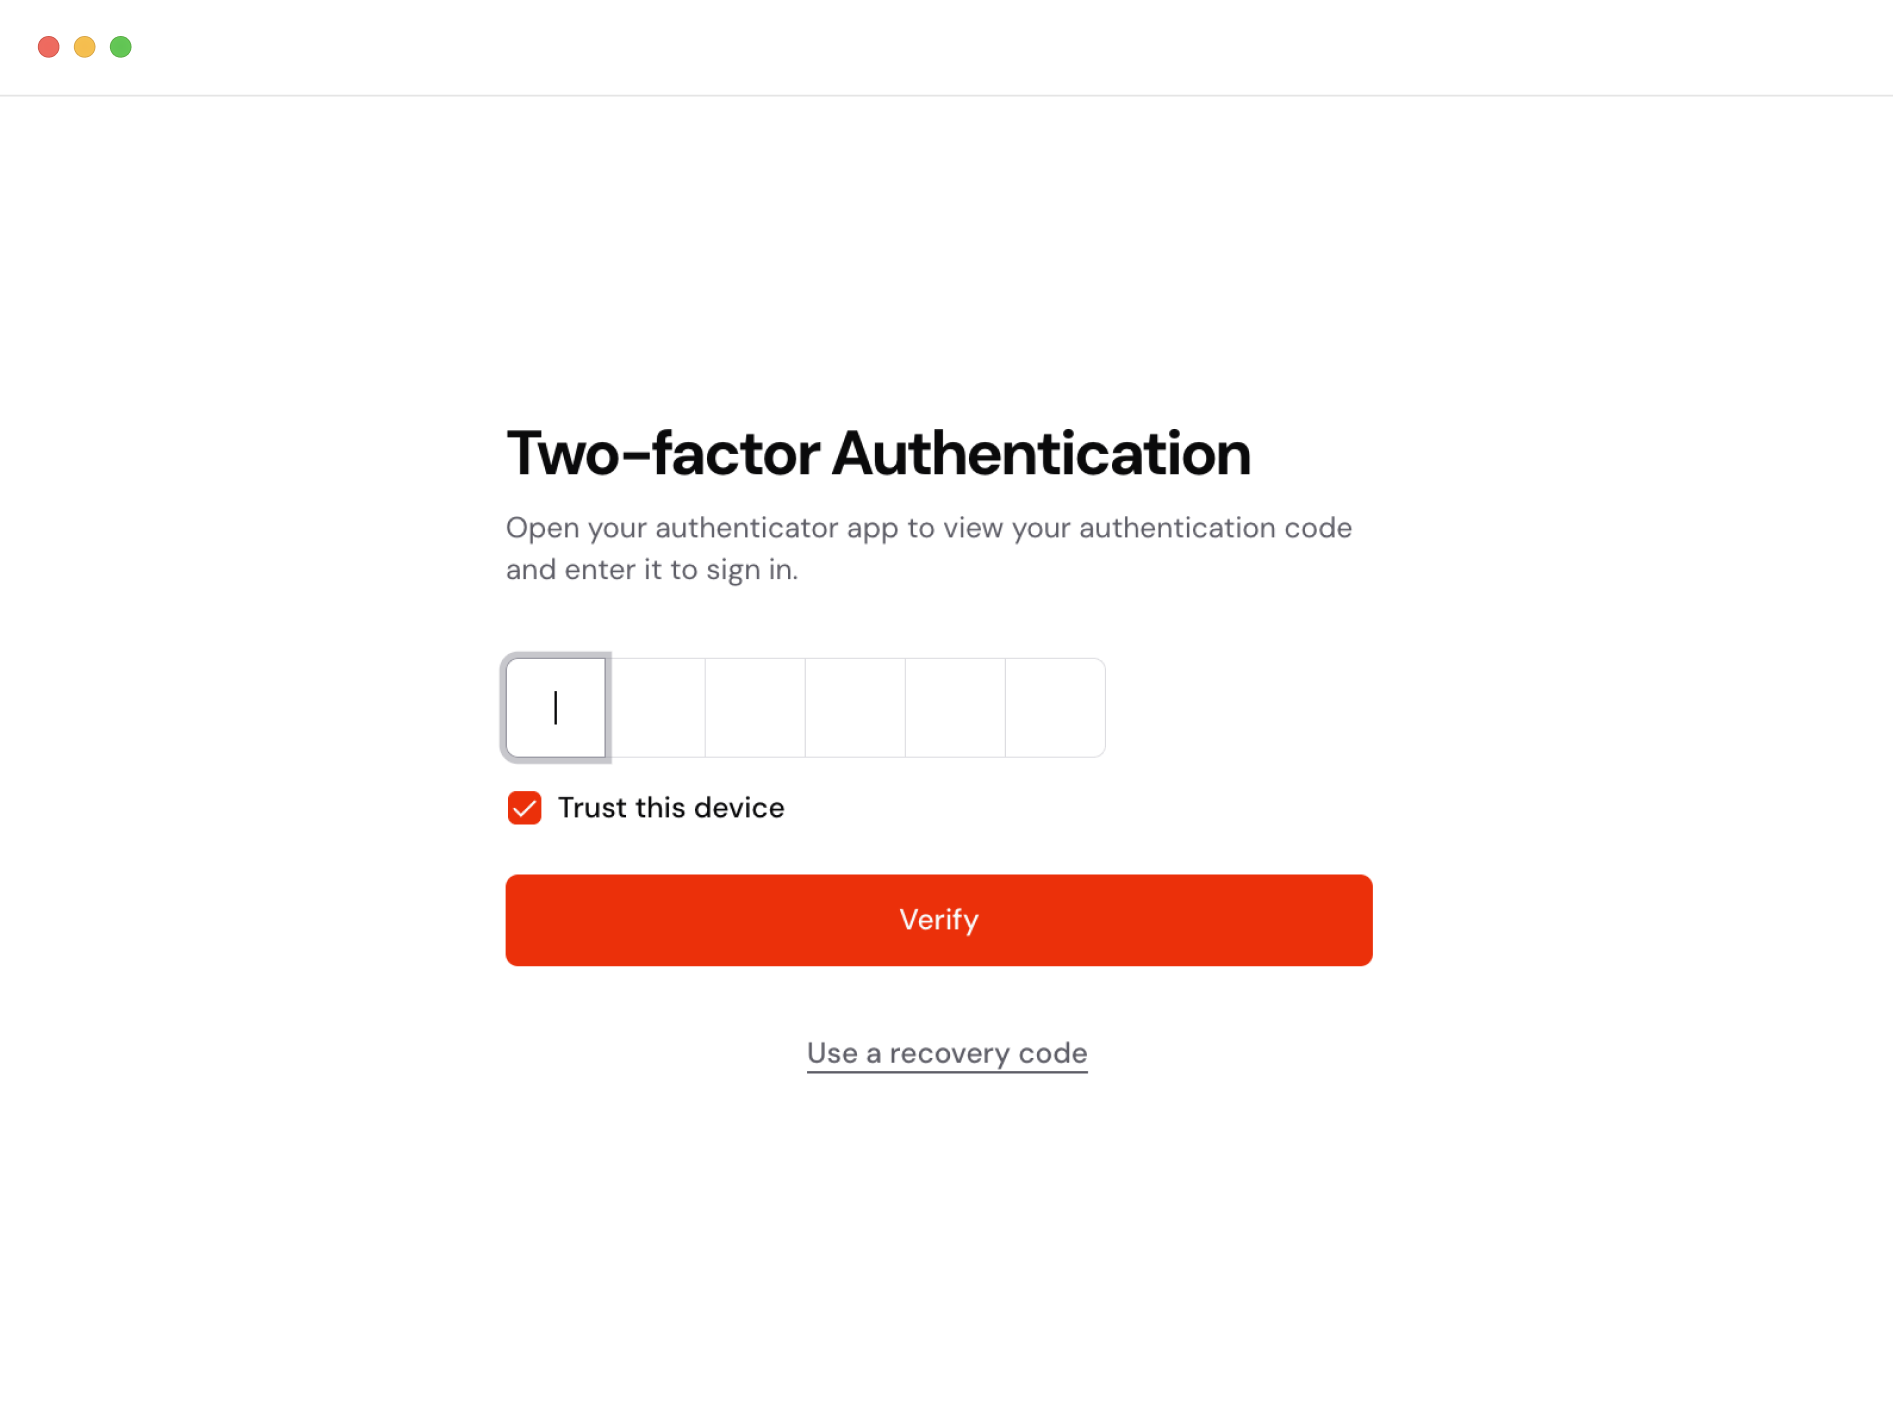The height and width of the screenshot is (1413, 1893).
Task: Click the sixth and last code digit box
Action: coord(1055,708)
